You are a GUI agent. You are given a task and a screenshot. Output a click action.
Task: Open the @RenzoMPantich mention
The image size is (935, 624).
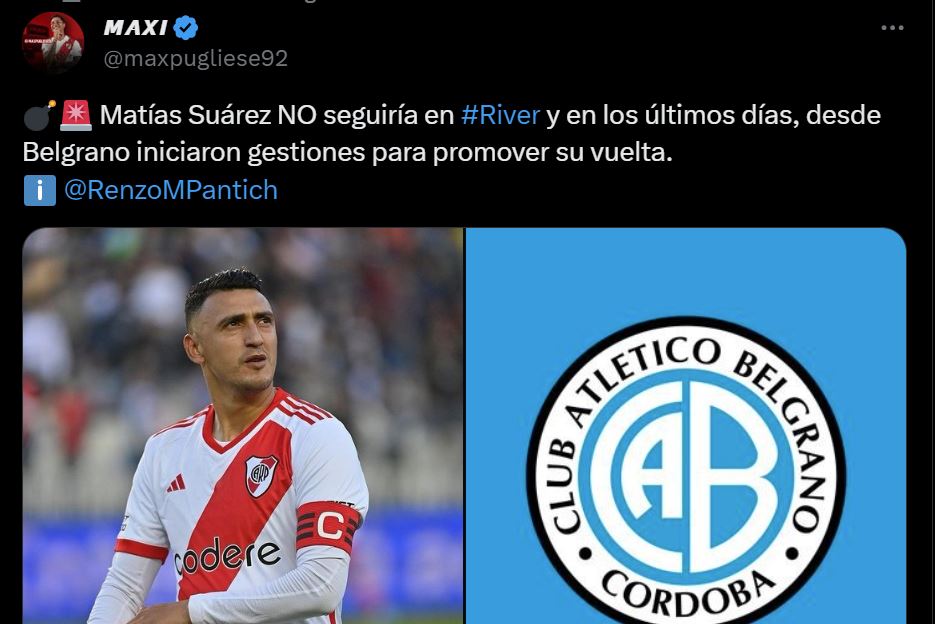point(171,190)
